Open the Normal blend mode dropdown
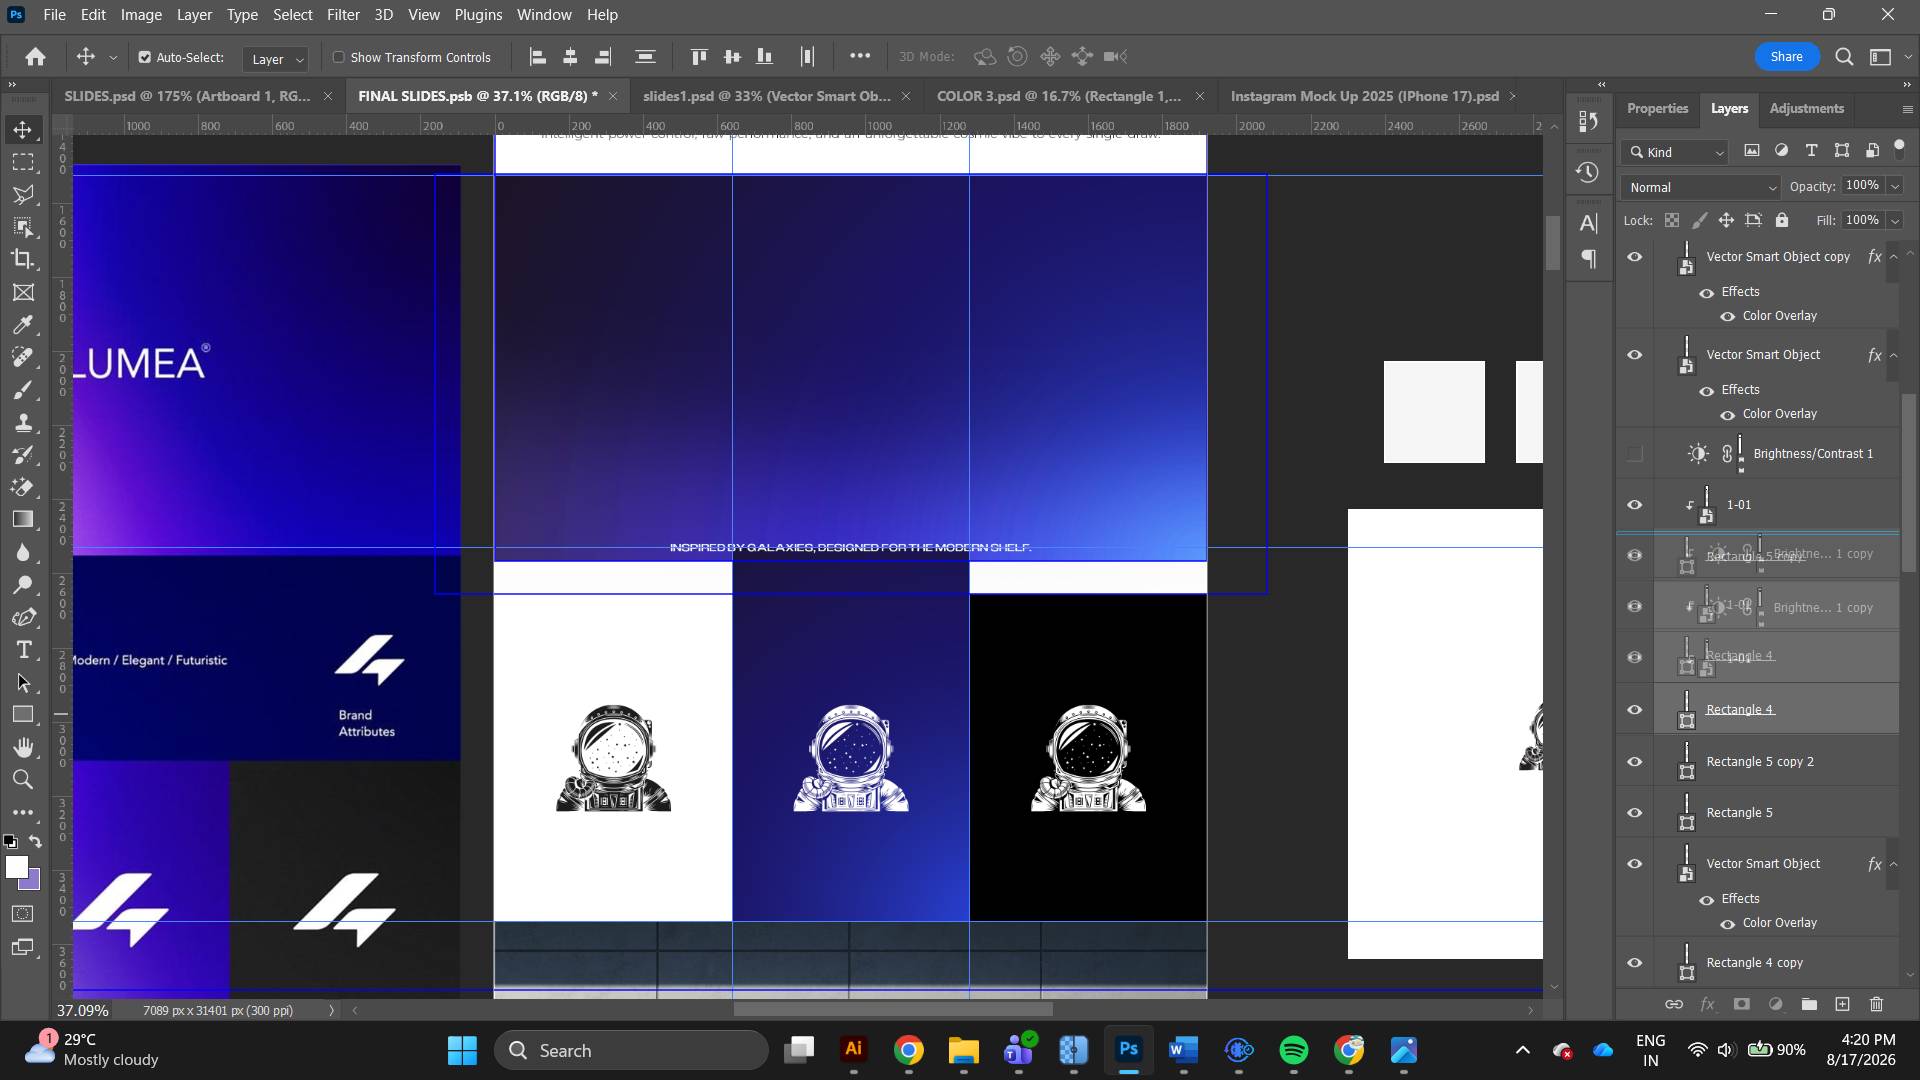1920x1080 pixels. [x=1700, y=187]
